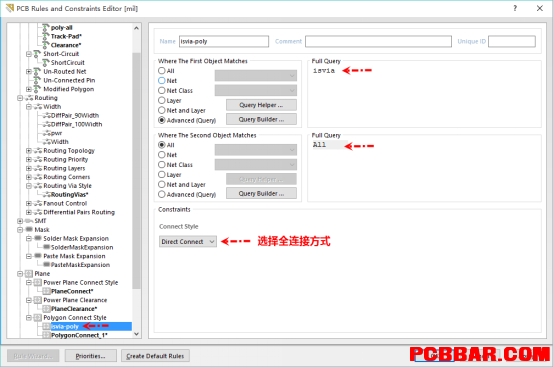
Task: Select Net radio for first object
Action: tap(162, 81)
